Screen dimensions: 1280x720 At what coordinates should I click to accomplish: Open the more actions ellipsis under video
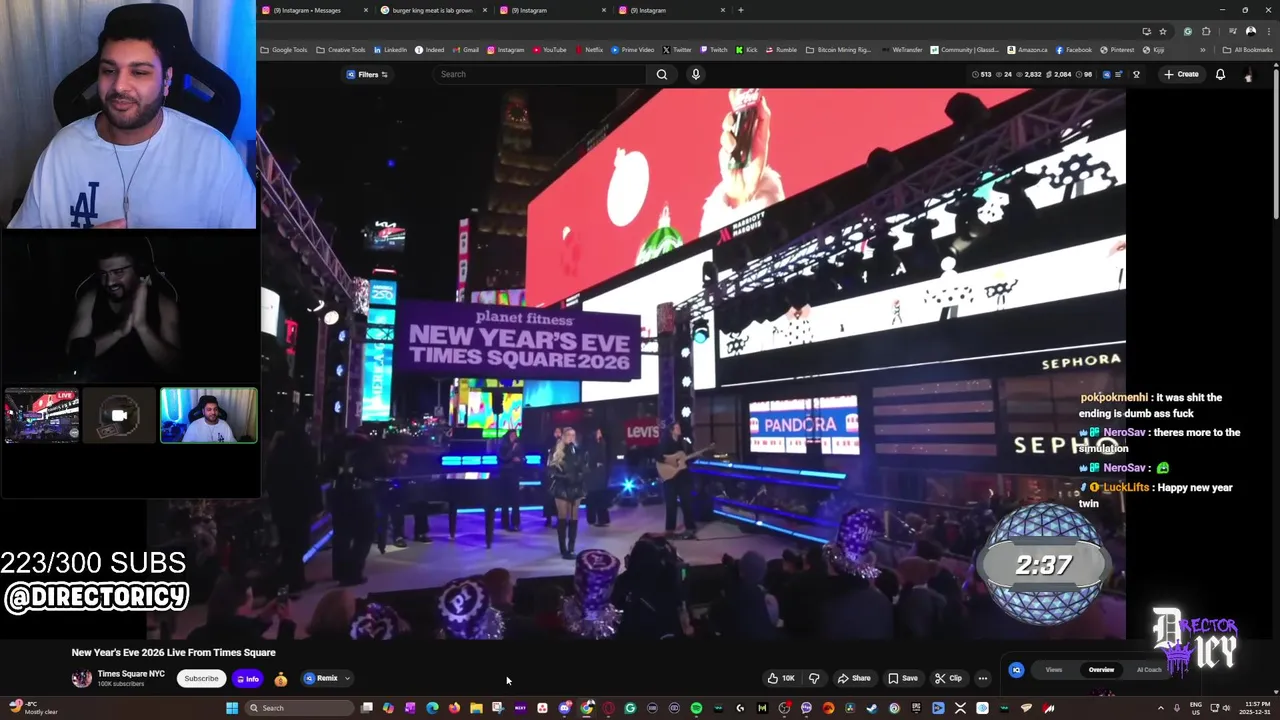pyautogui.click(x=982, y=678)
